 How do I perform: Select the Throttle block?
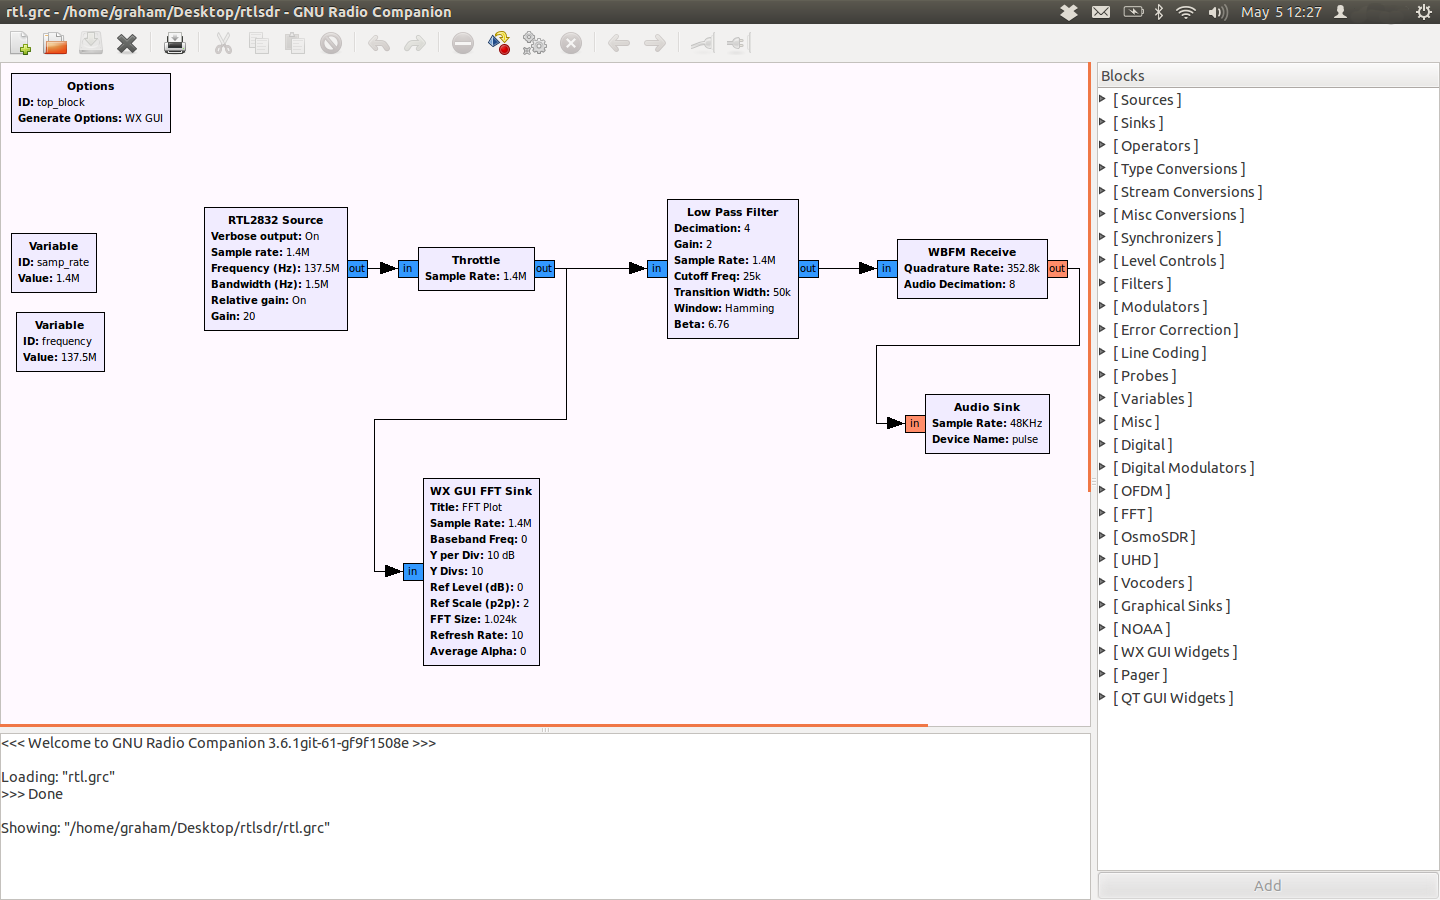[476, 268]
